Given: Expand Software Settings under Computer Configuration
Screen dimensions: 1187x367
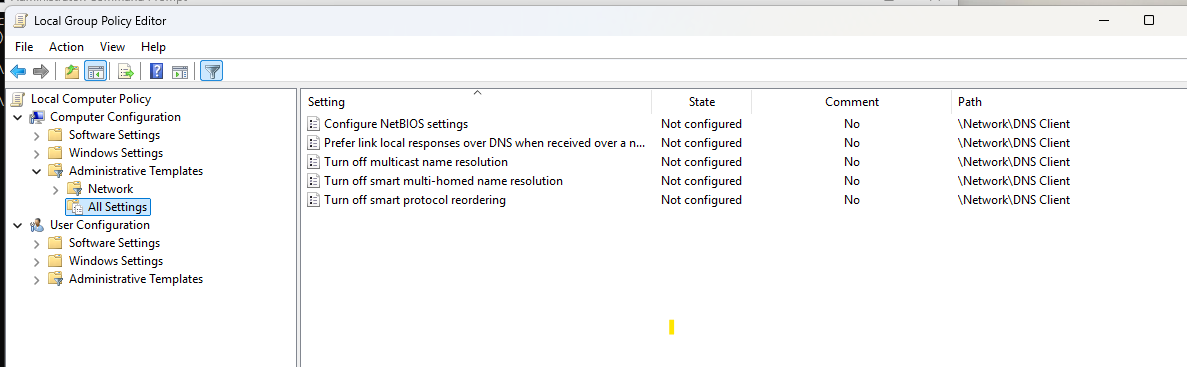Looking at the screenshot, I should click(x=36, y=135).
